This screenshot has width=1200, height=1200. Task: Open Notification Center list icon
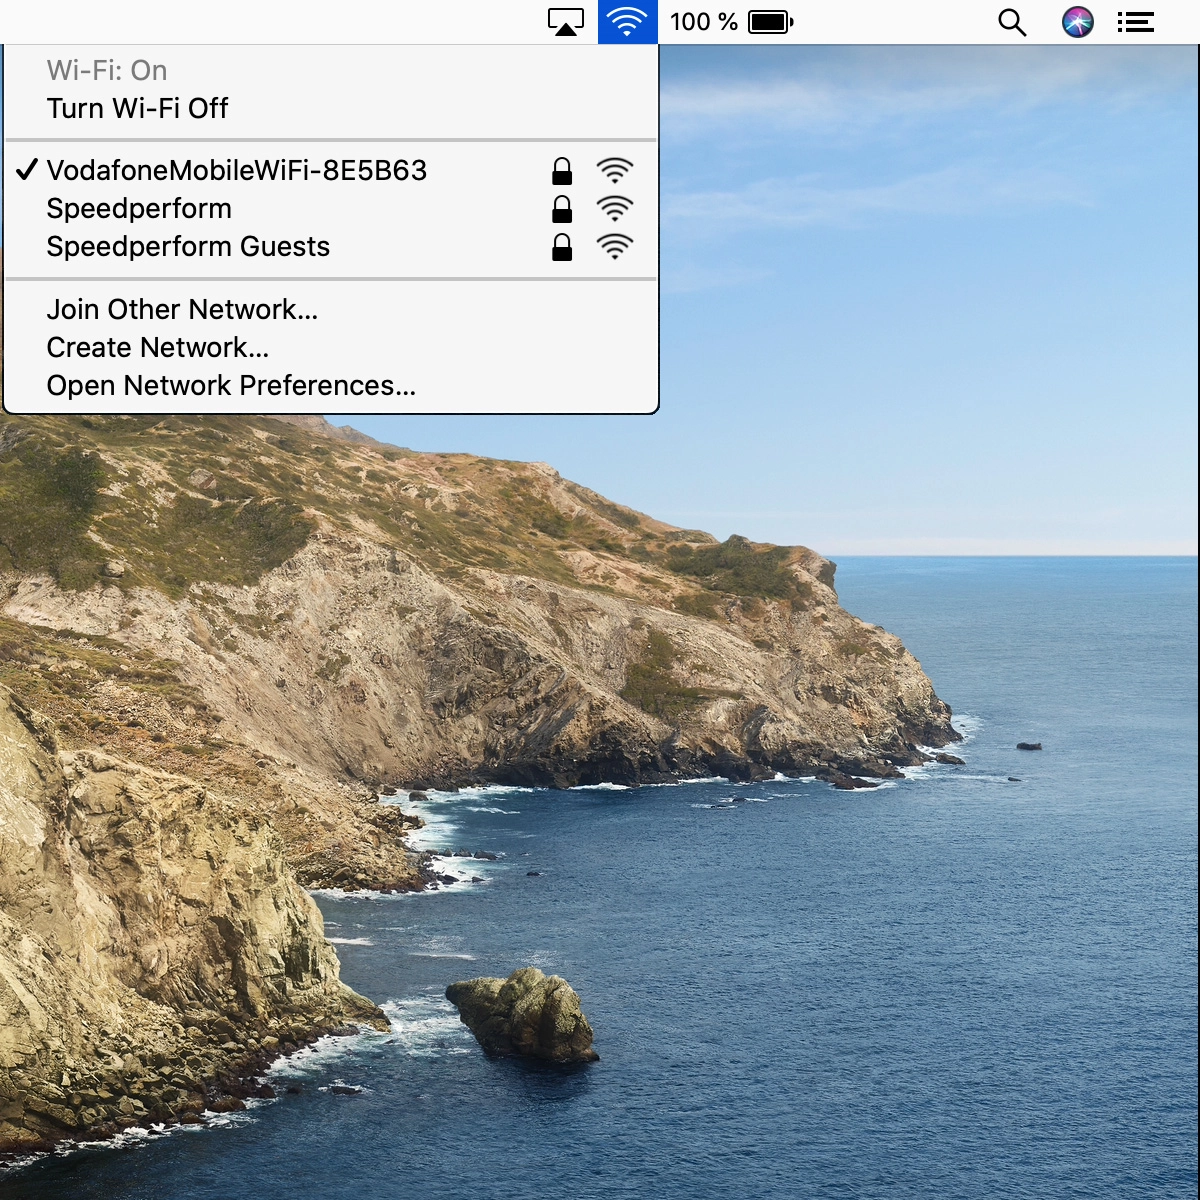click(x=1136, y=22)
